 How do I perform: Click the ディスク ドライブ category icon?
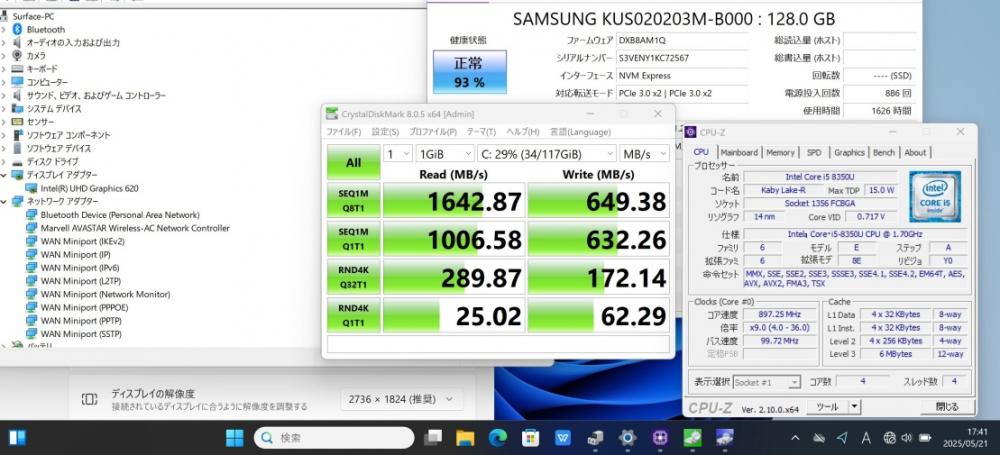(17, 161)
